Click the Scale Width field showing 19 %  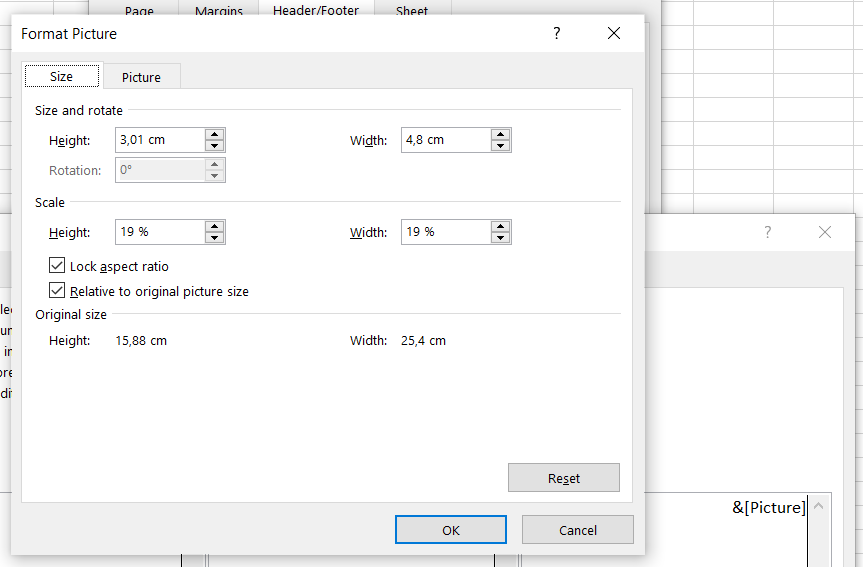pos(445,232)
